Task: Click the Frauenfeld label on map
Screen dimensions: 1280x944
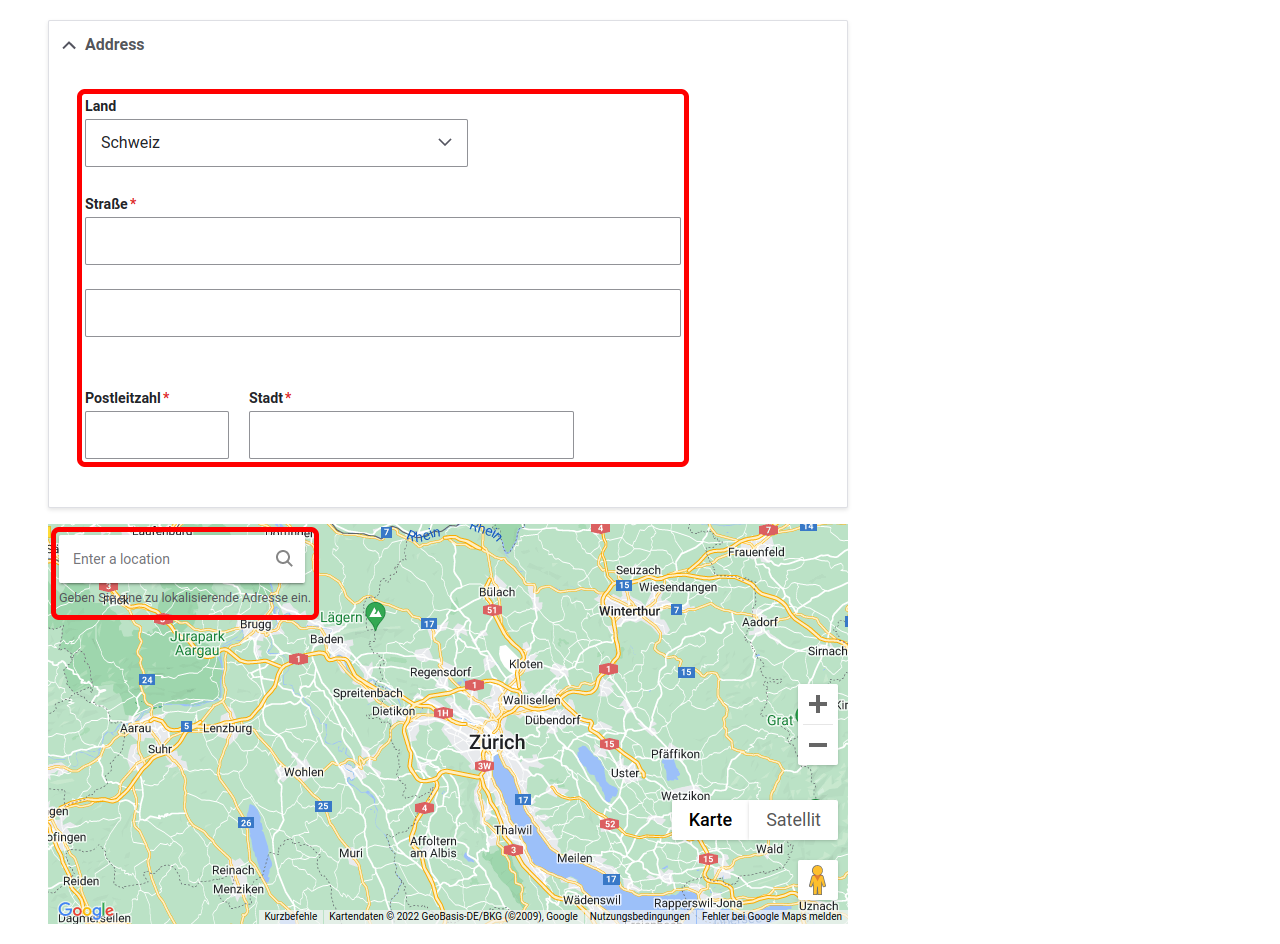Action: [756, 552]
